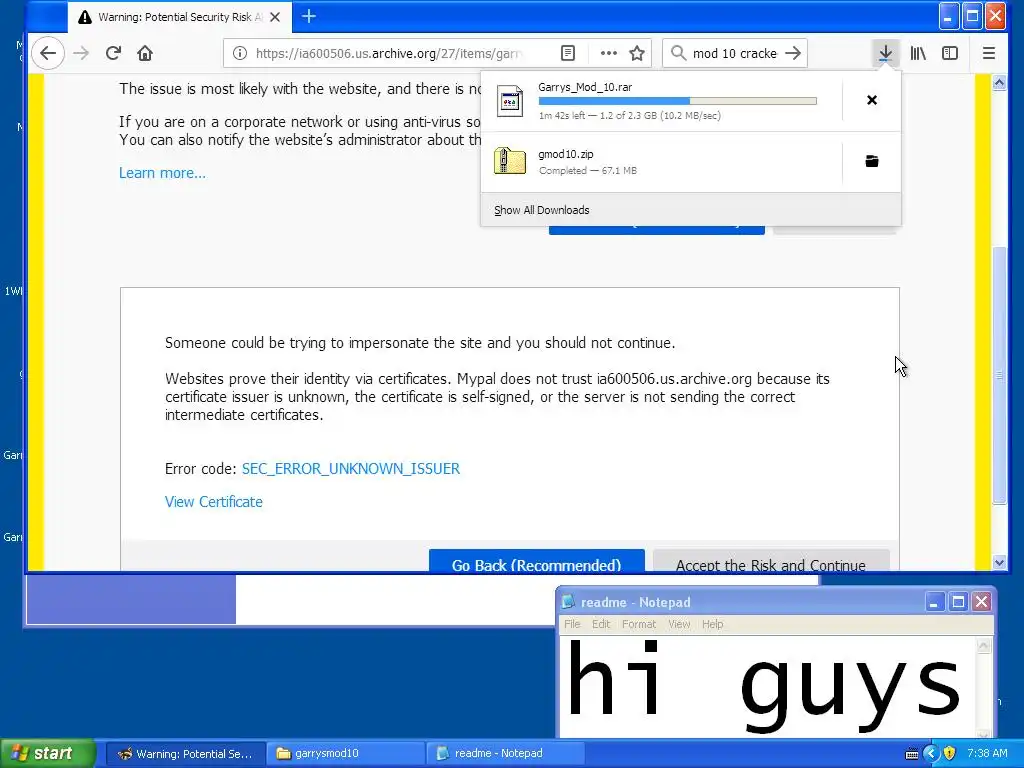
Task: Open Notepad File menu
Action: [572, 624]
